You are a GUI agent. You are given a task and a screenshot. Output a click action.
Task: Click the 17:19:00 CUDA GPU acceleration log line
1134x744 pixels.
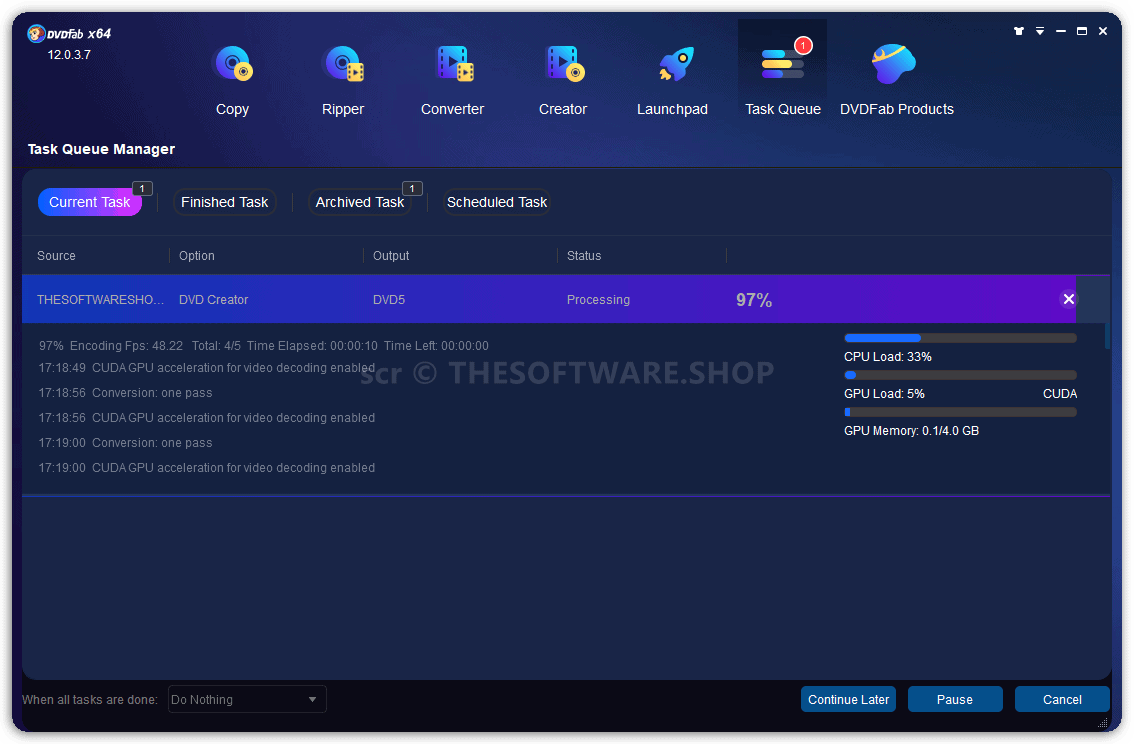pos(207,468)
